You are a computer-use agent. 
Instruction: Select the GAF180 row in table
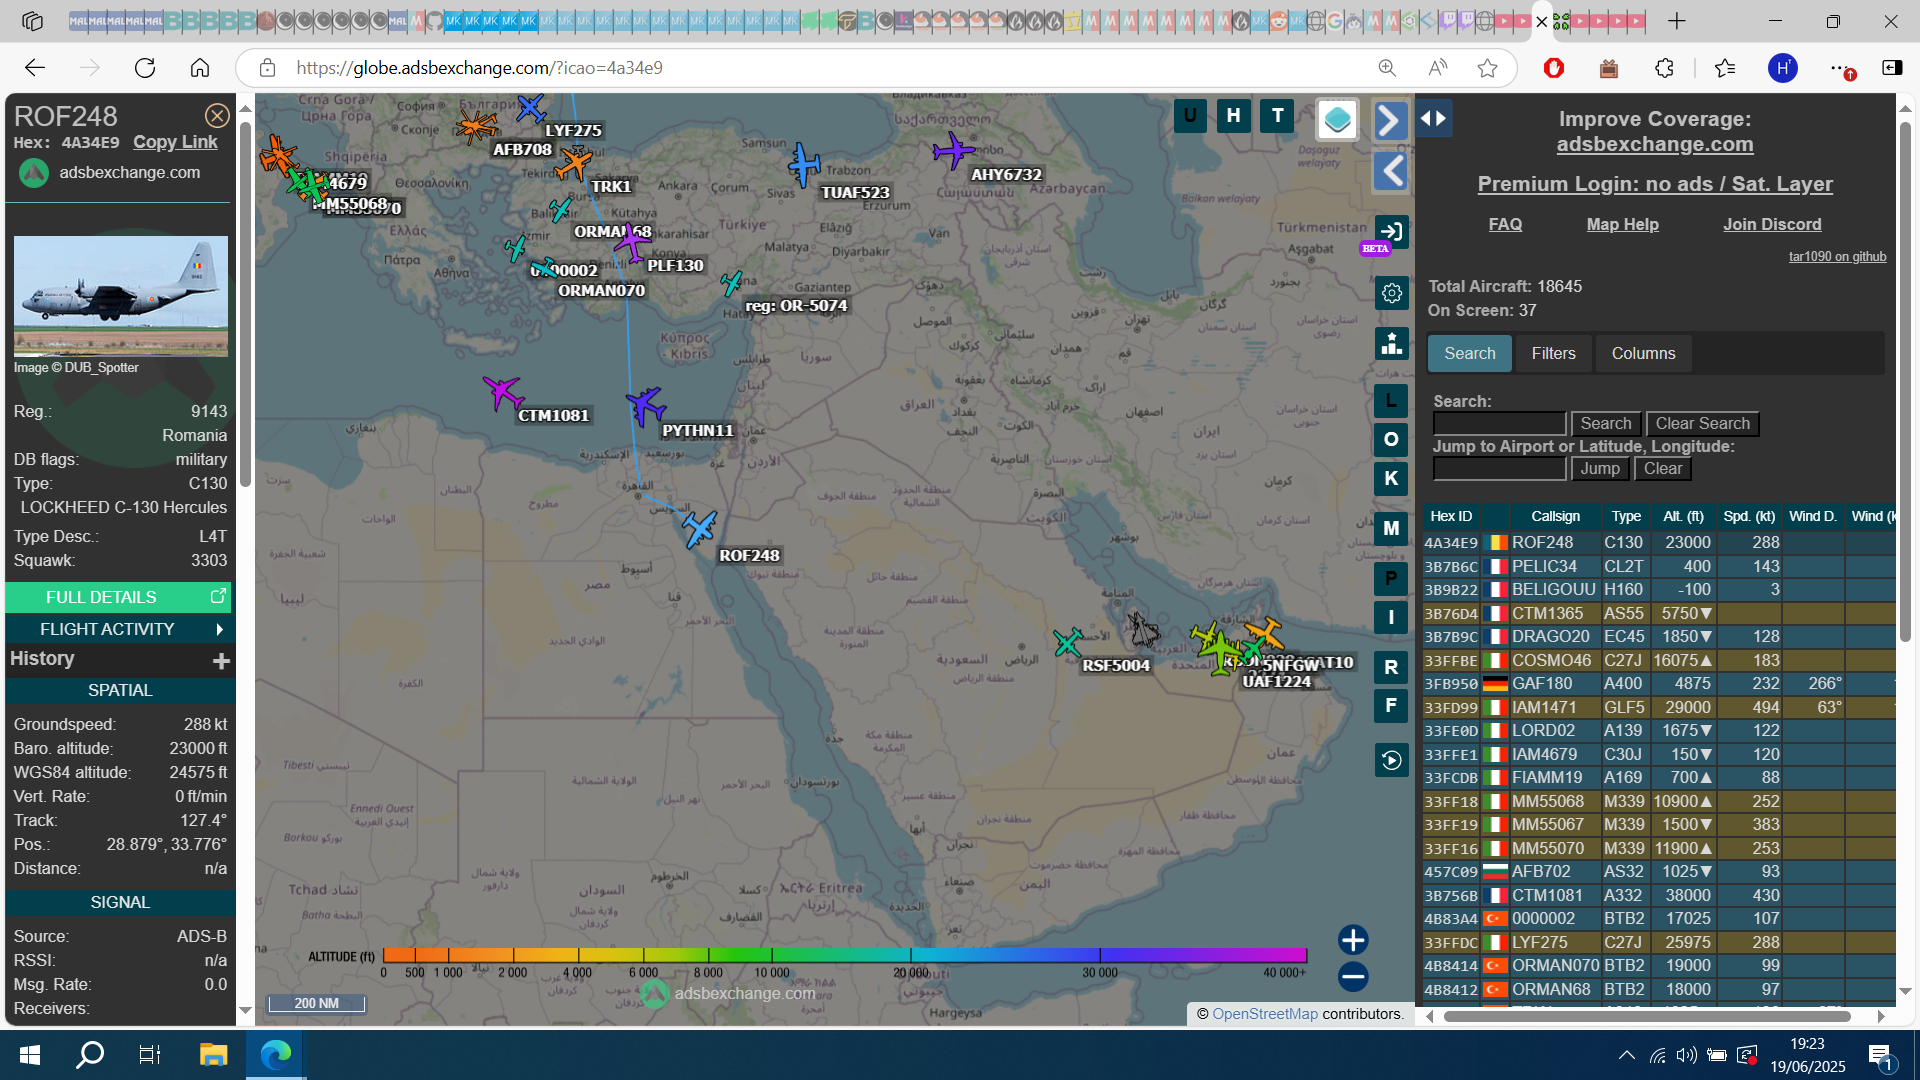(x=1658, y=684)
